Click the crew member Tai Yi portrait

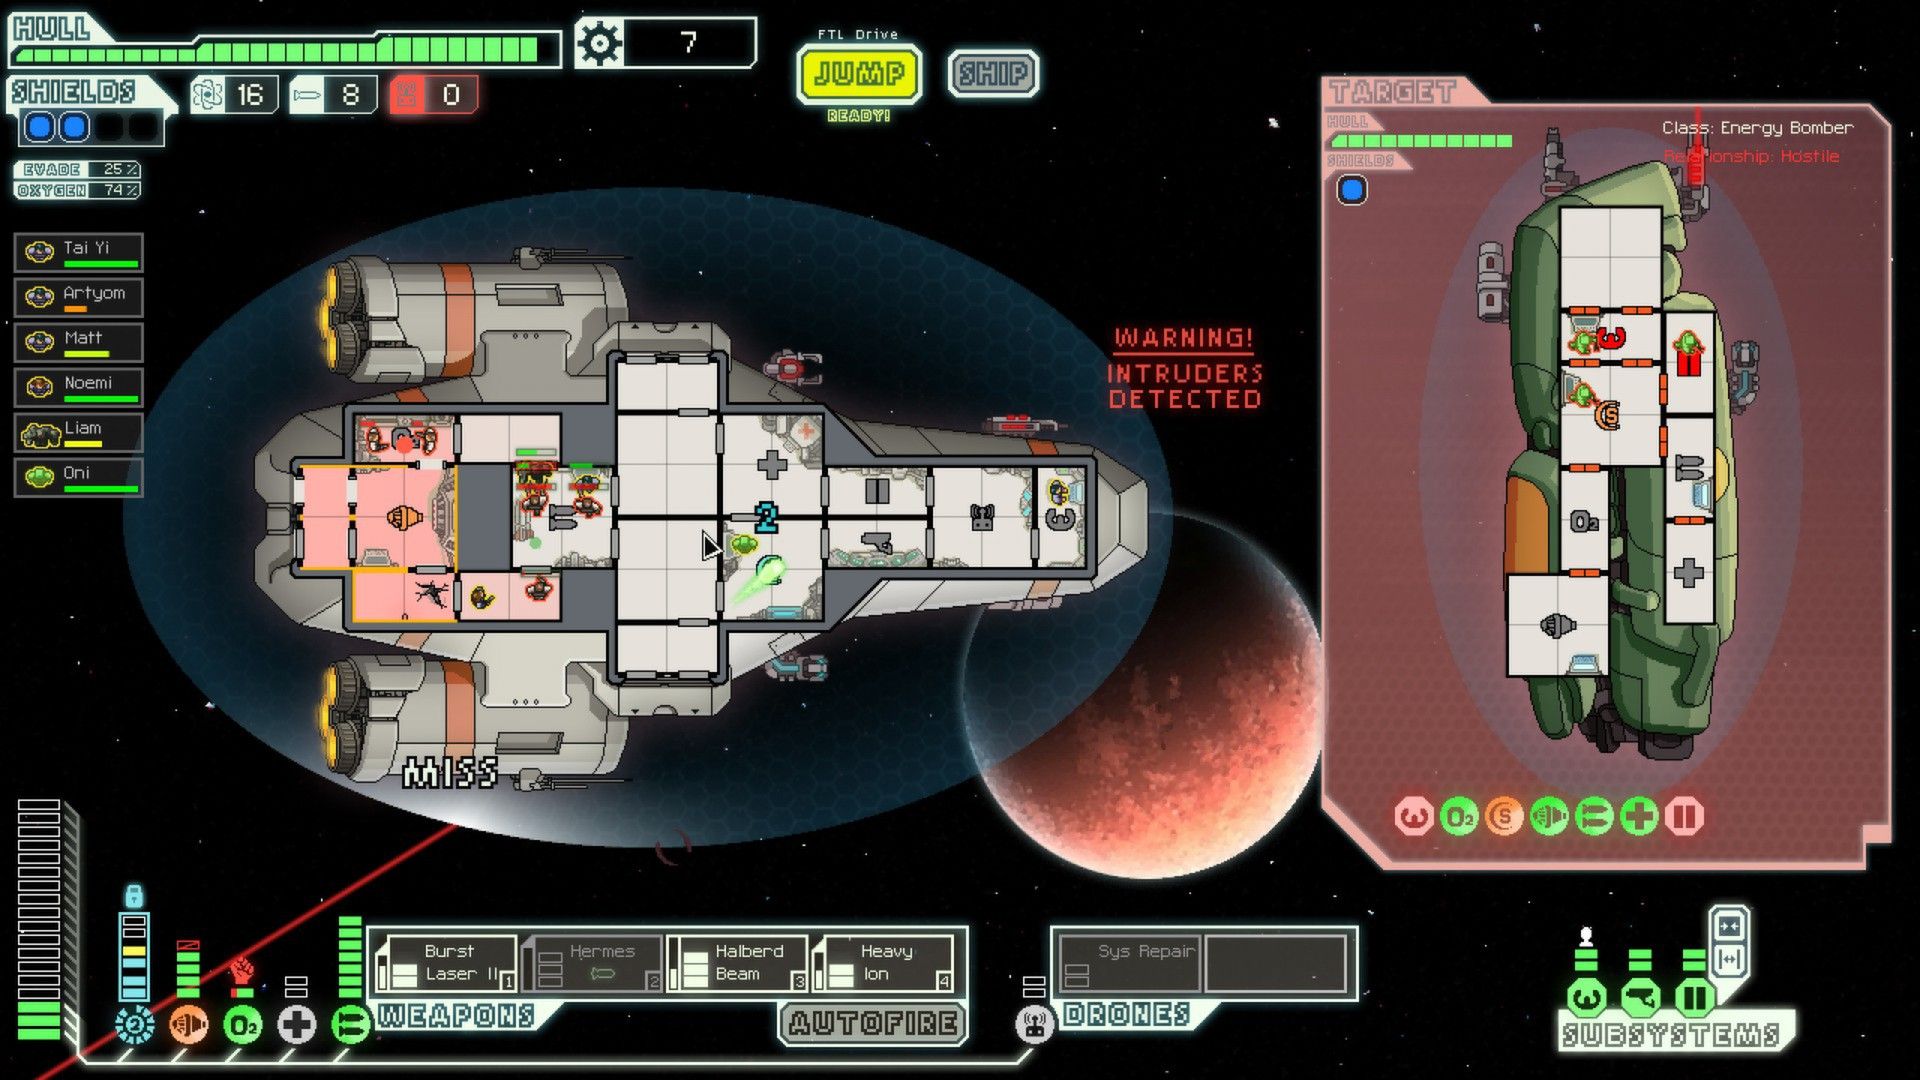click(x=41, y=249)
